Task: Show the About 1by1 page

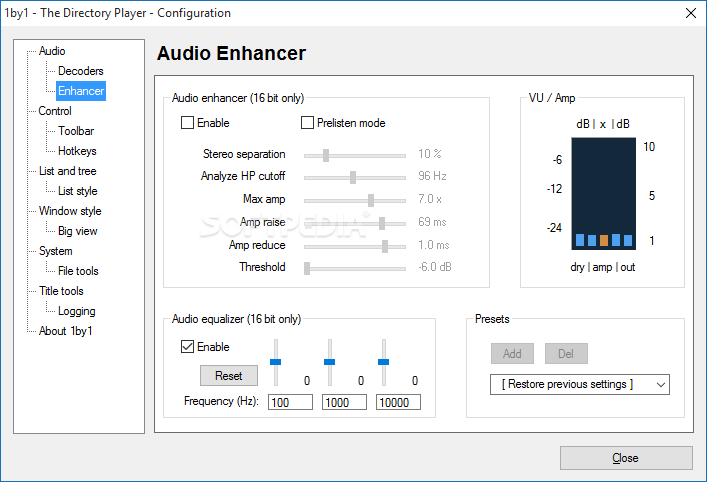Action: coord(65,331)
